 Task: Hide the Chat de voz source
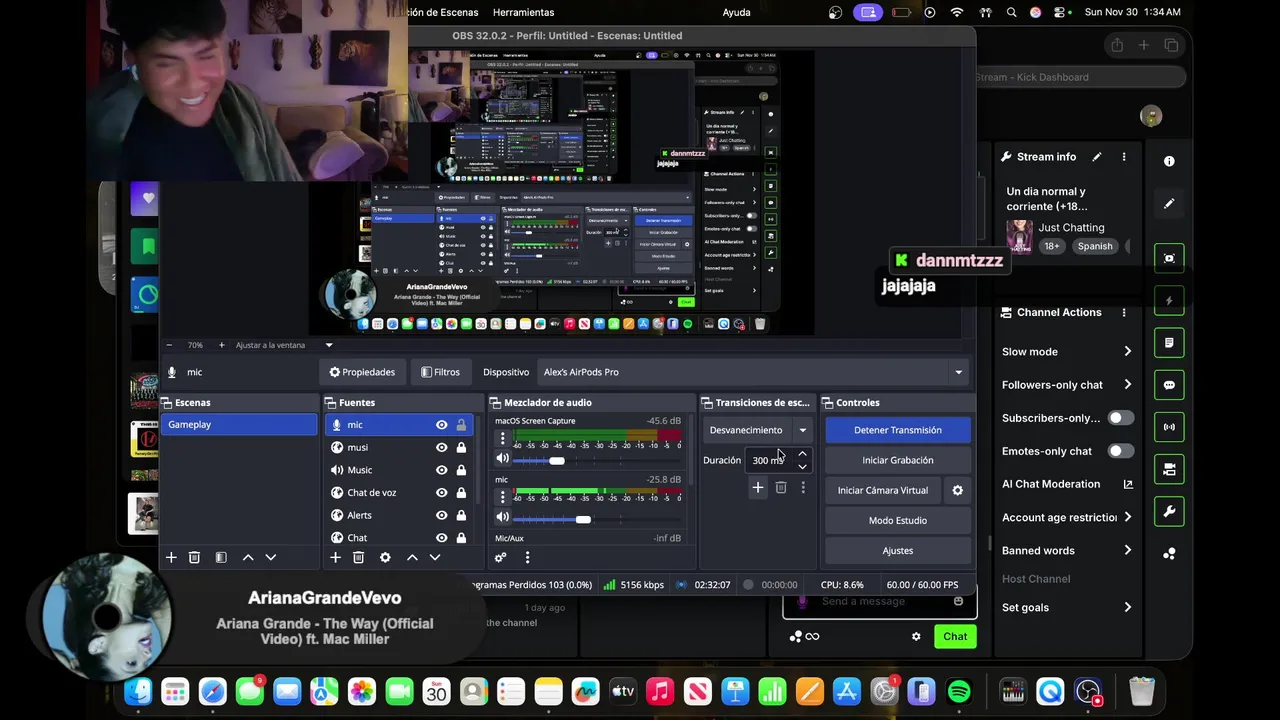[x=441, y=492]
